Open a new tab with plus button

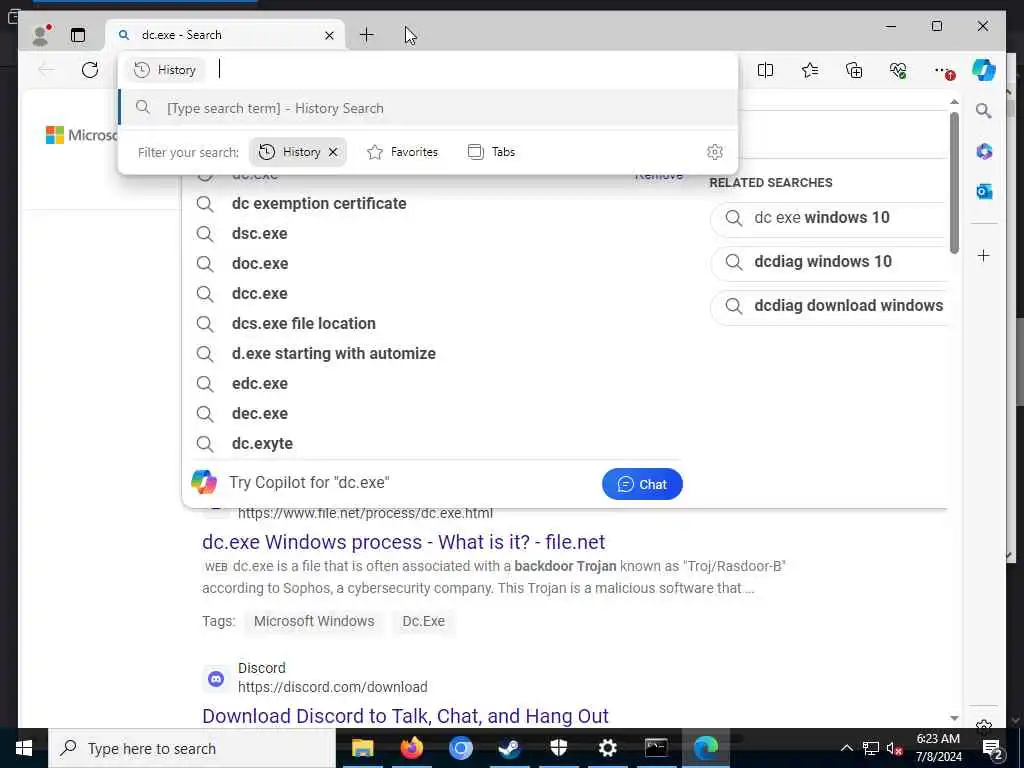click(x=366, y=35)
